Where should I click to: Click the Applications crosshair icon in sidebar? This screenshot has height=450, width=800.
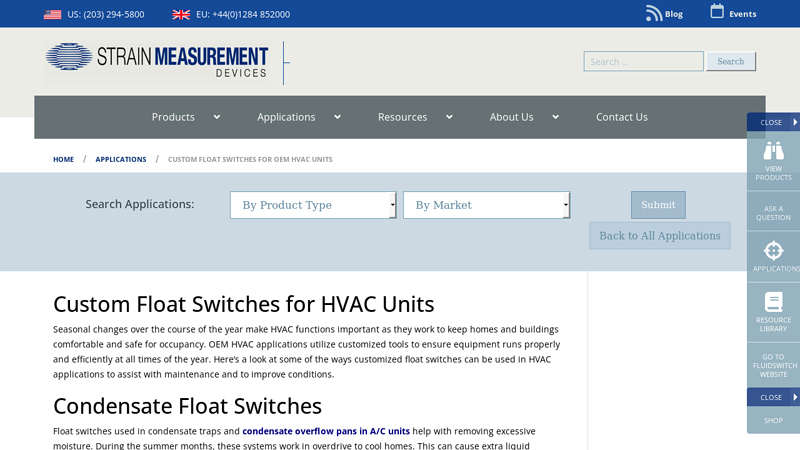click(x=773, y=251)
